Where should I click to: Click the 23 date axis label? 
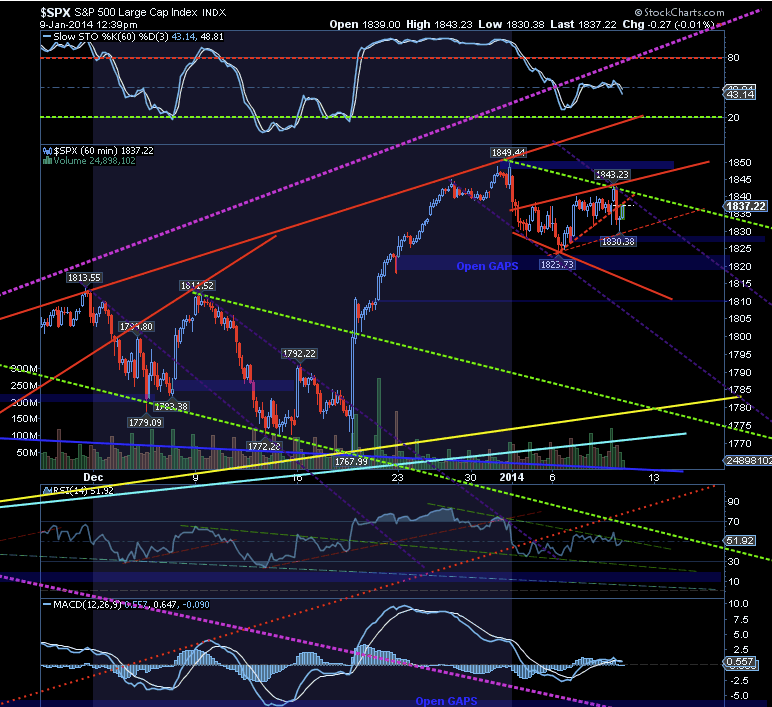pyautogui.click(x=397, y=477)
